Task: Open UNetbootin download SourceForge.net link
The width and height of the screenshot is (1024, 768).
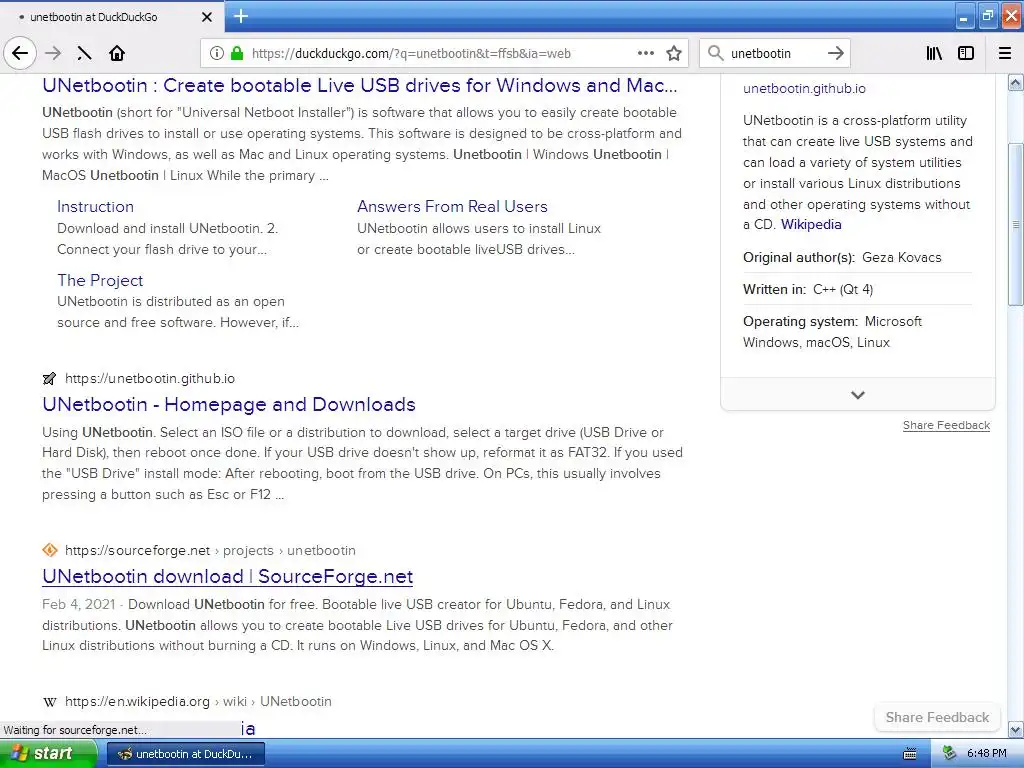Action: pos(227,576)
